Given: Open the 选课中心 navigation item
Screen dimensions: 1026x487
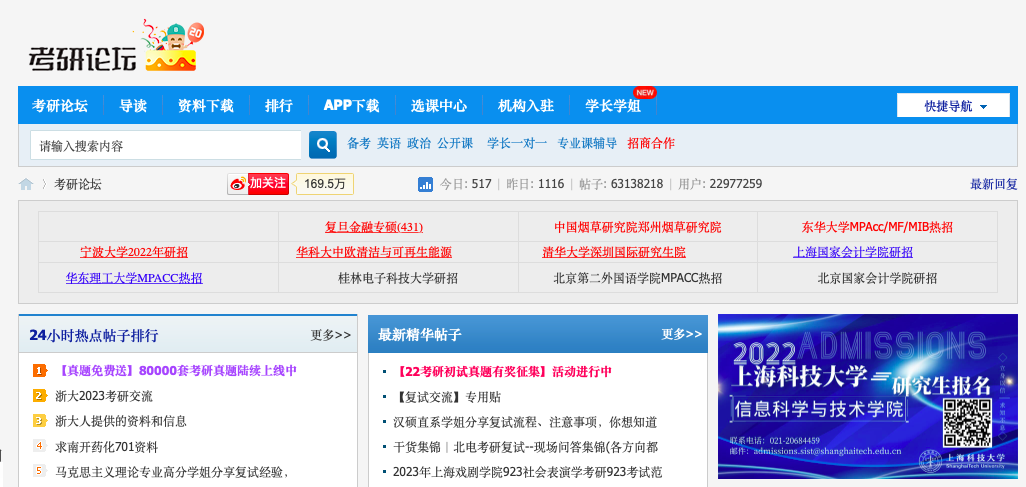Looking at the screenshot, I should [x=439, y=105].
